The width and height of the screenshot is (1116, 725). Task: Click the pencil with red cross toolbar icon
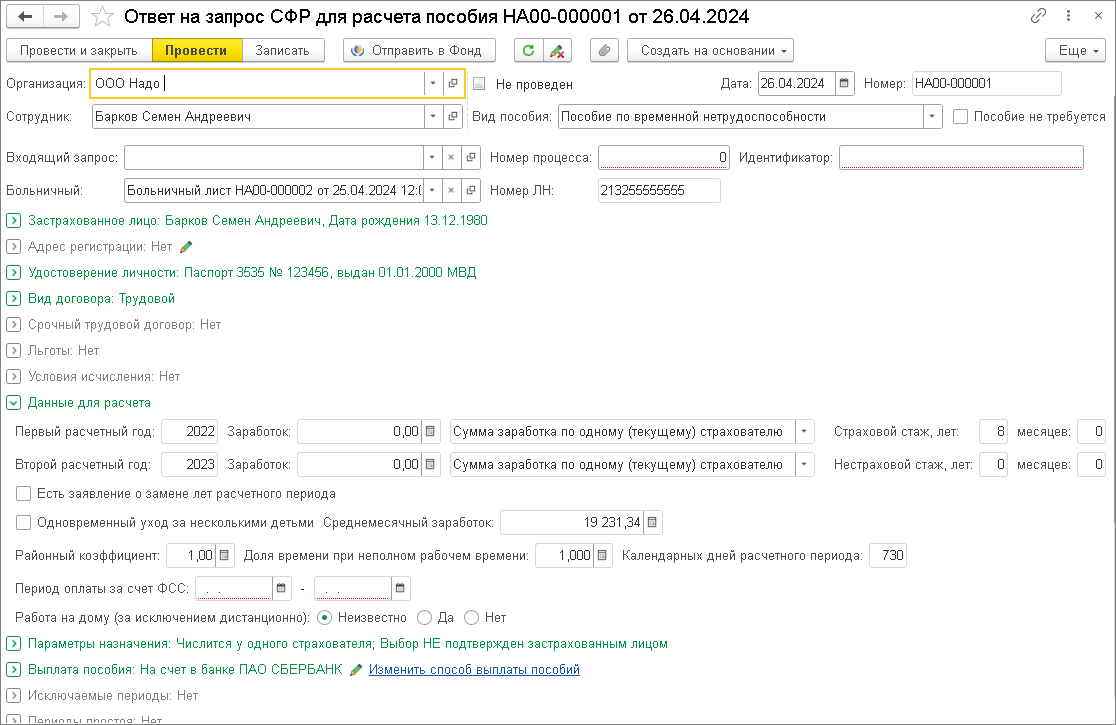pos(557,51)
